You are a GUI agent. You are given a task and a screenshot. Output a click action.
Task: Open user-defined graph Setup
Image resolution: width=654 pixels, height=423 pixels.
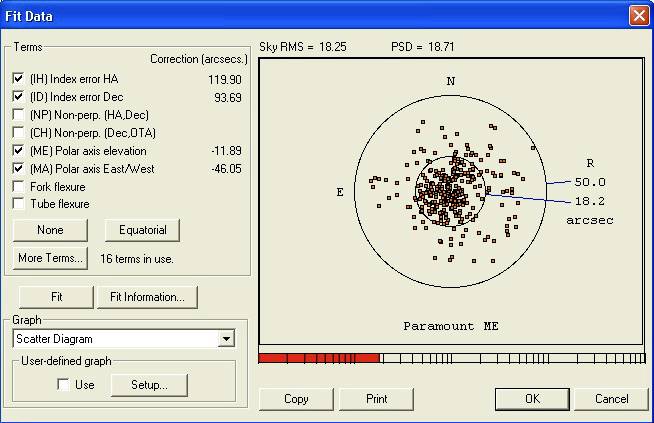click(148, 385)
